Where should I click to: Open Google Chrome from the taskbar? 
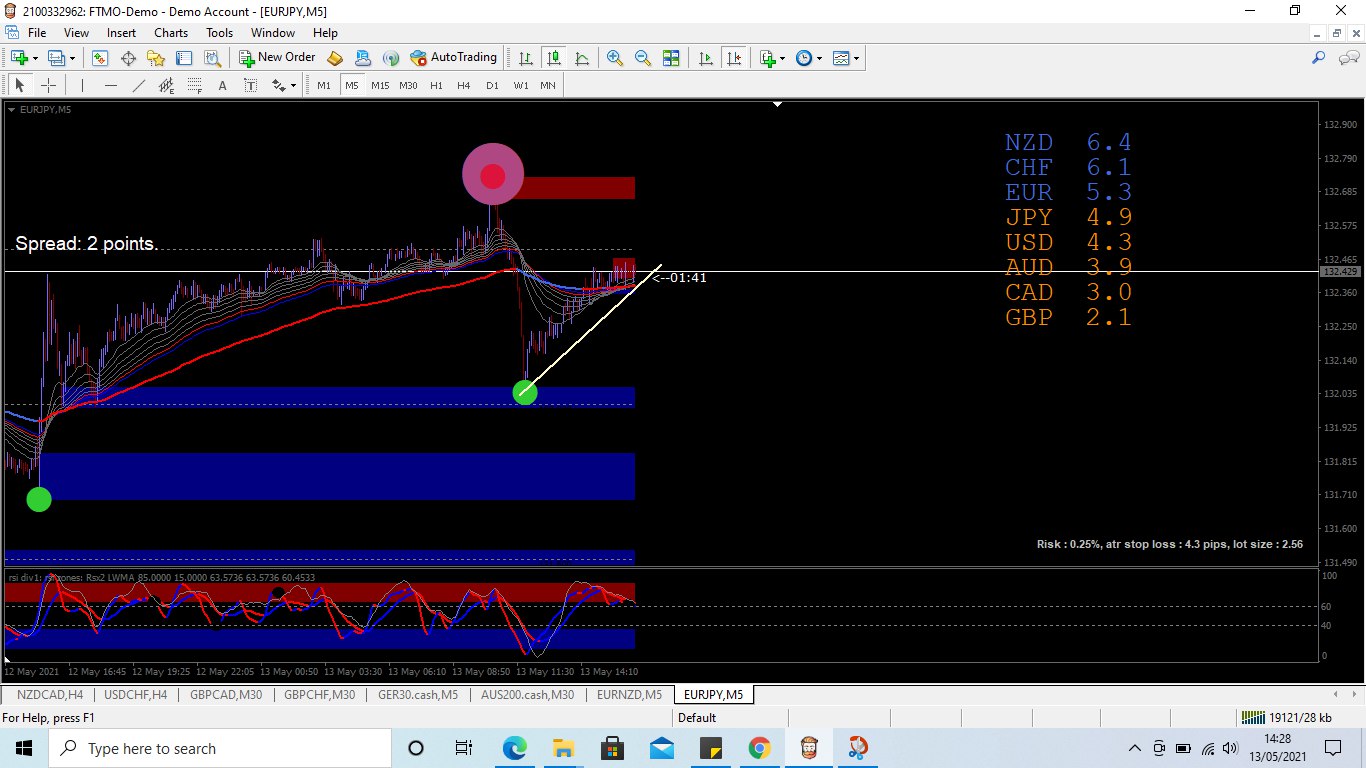tap(759, 749)
